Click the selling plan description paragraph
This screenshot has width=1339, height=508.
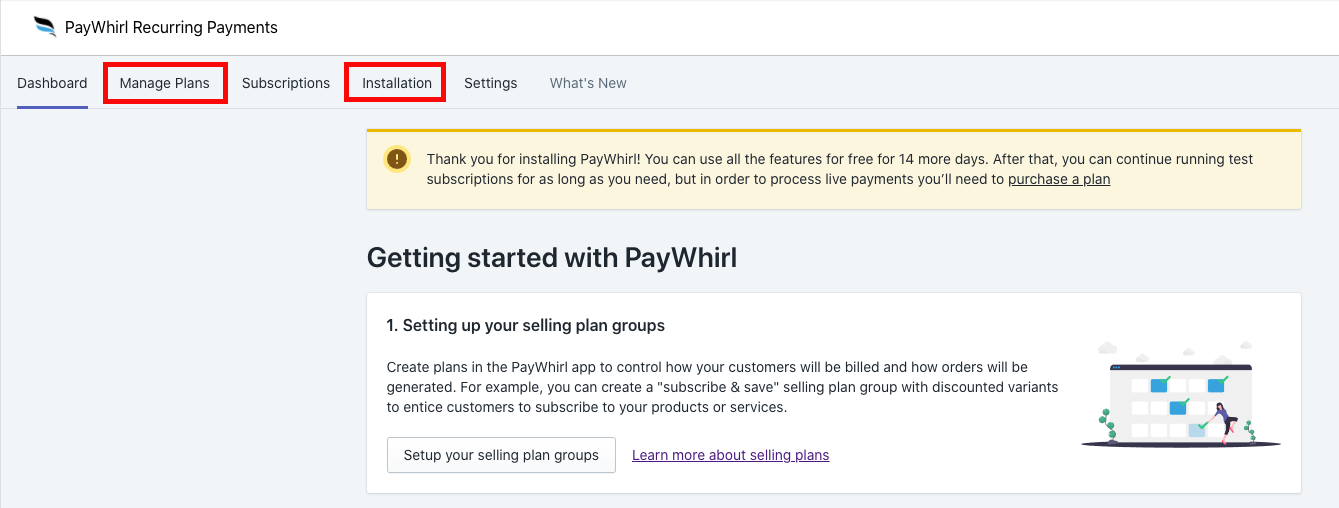point(723,387)
